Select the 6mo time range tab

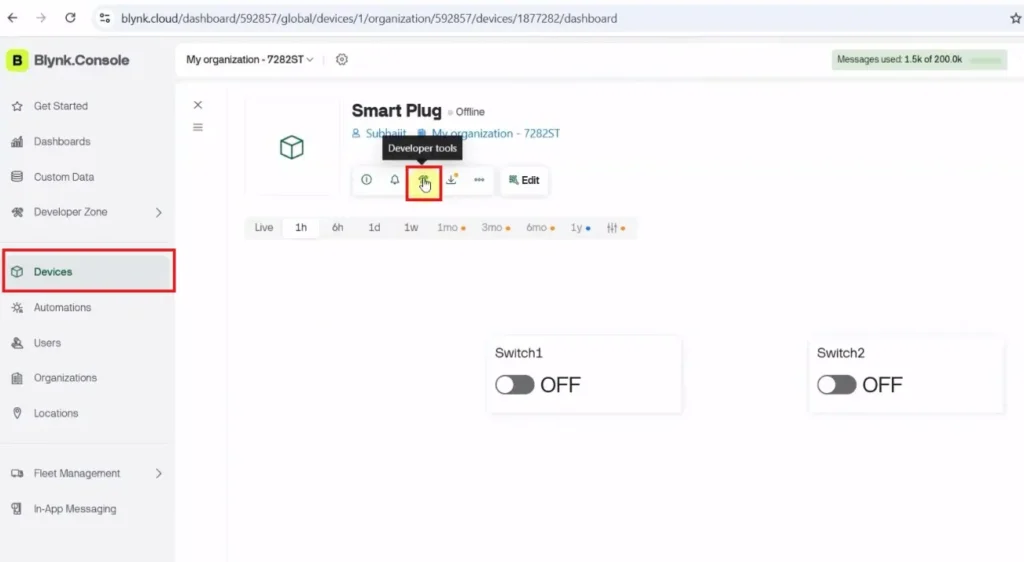539,228
